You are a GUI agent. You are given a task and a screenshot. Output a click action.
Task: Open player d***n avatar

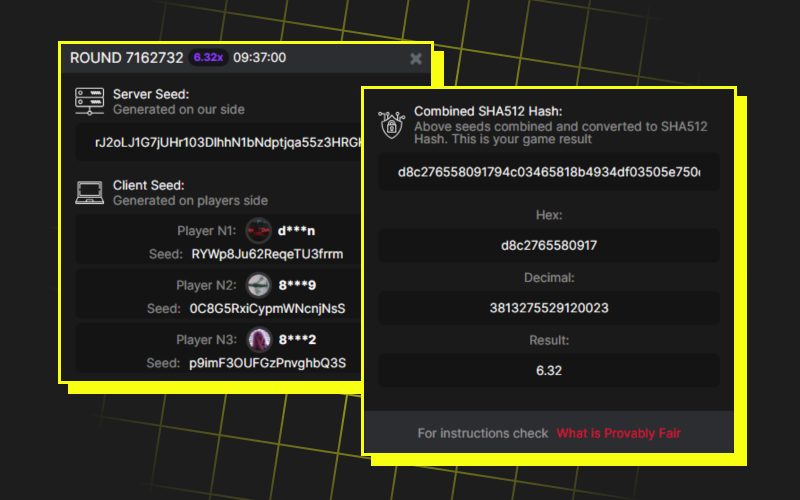point(258,231)
